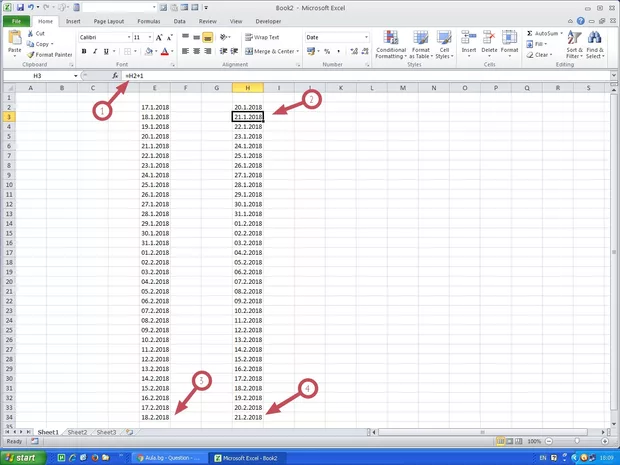Viewport: 620px width, 465px height.
Task: Toggle Bold formatting
Action: coord(83,51)
